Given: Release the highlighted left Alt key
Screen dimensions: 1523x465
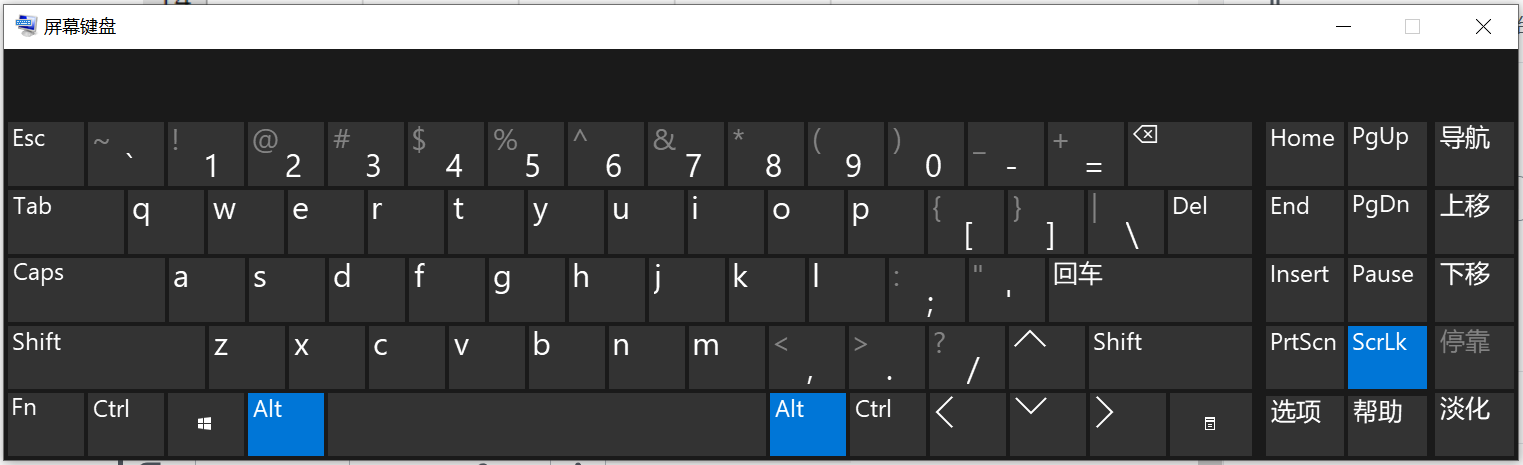Looking at the screenshot, I should coord(286,424).
